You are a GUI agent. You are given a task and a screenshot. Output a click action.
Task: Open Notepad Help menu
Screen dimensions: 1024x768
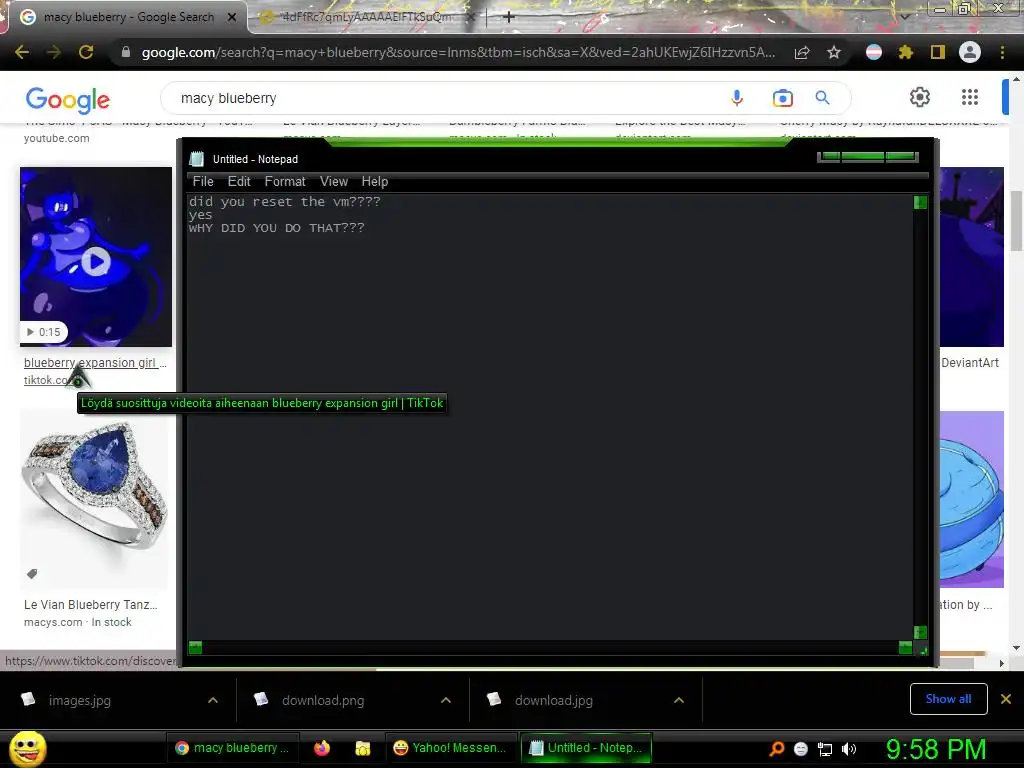(375, 182)
